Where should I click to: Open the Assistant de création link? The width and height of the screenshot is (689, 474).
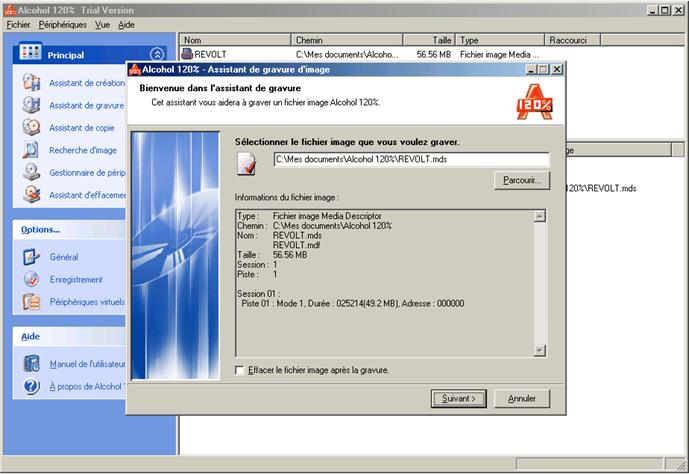pyautogui.click(x=87, y=83)
